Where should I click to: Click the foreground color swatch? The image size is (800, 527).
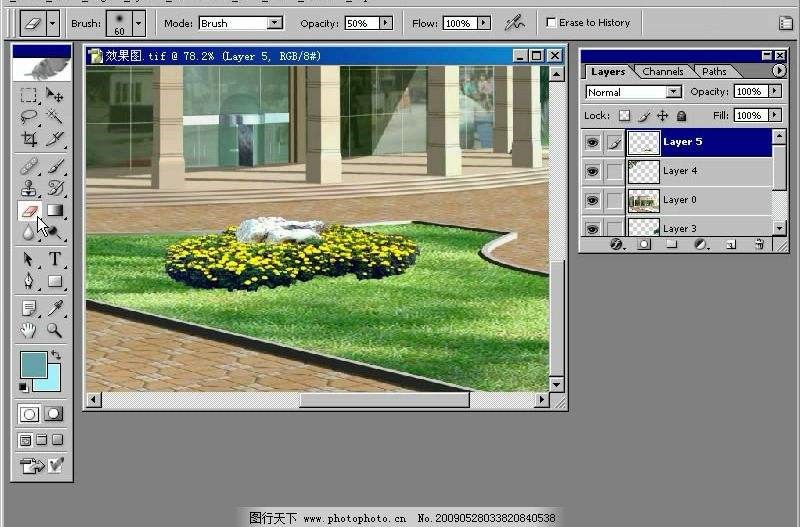pos(33,365)
